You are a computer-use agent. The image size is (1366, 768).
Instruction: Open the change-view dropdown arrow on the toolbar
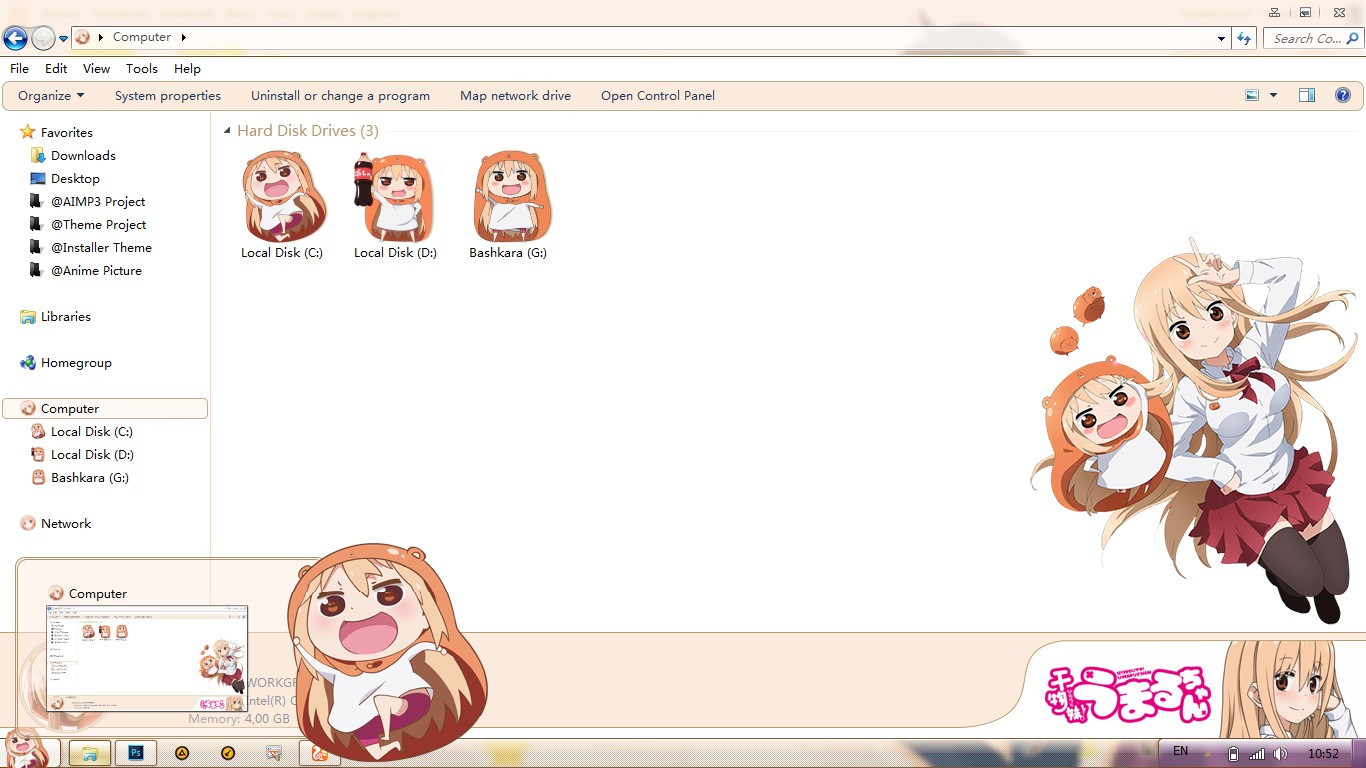tap(1272, 95)
